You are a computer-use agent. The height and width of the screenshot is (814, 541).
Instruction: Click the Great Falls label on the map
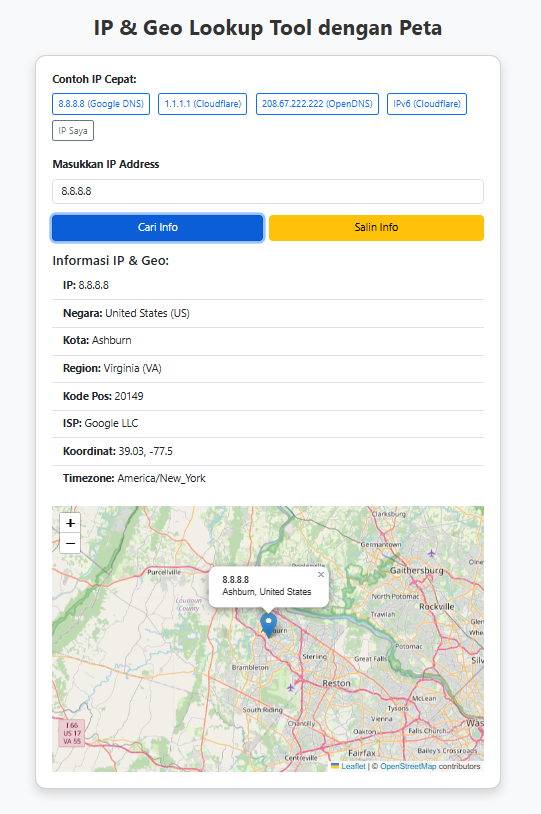click(371, 658)
